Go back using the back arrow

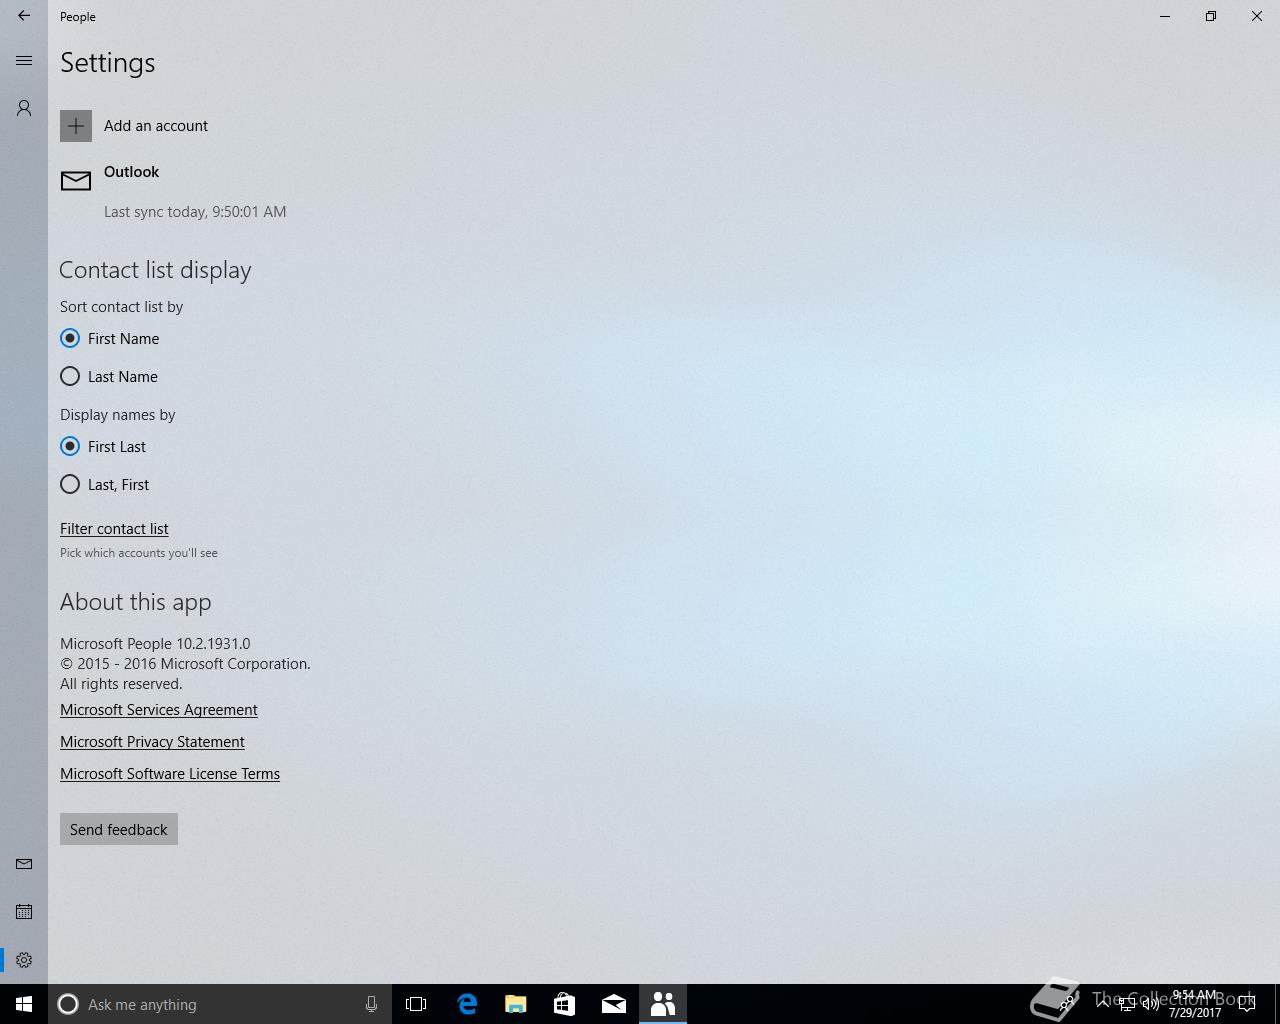[24, 16]
